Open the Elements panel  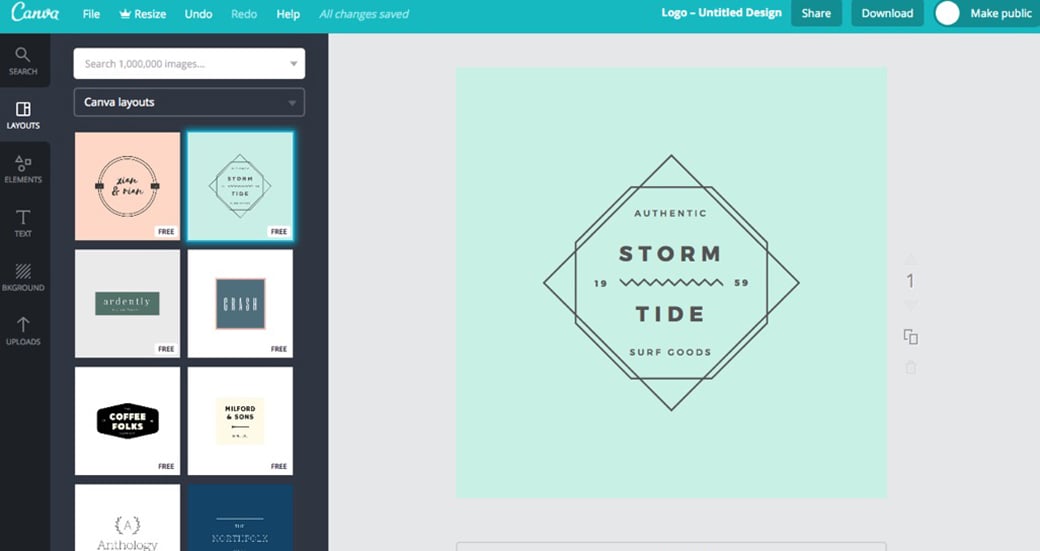click(23, 168)
